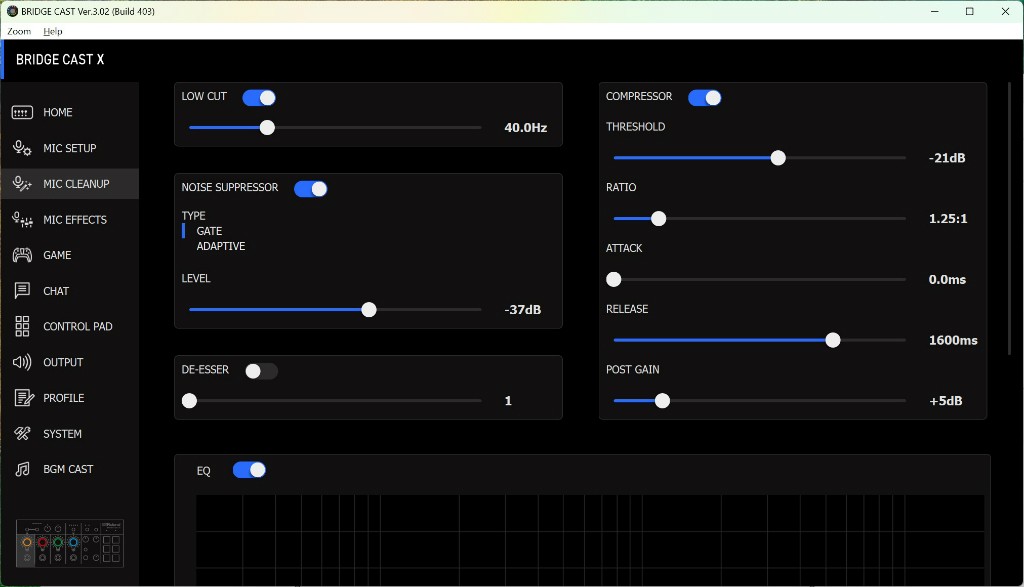Click the Game controller icon
Screen dimensions: 1024x587
coord(22,255)
